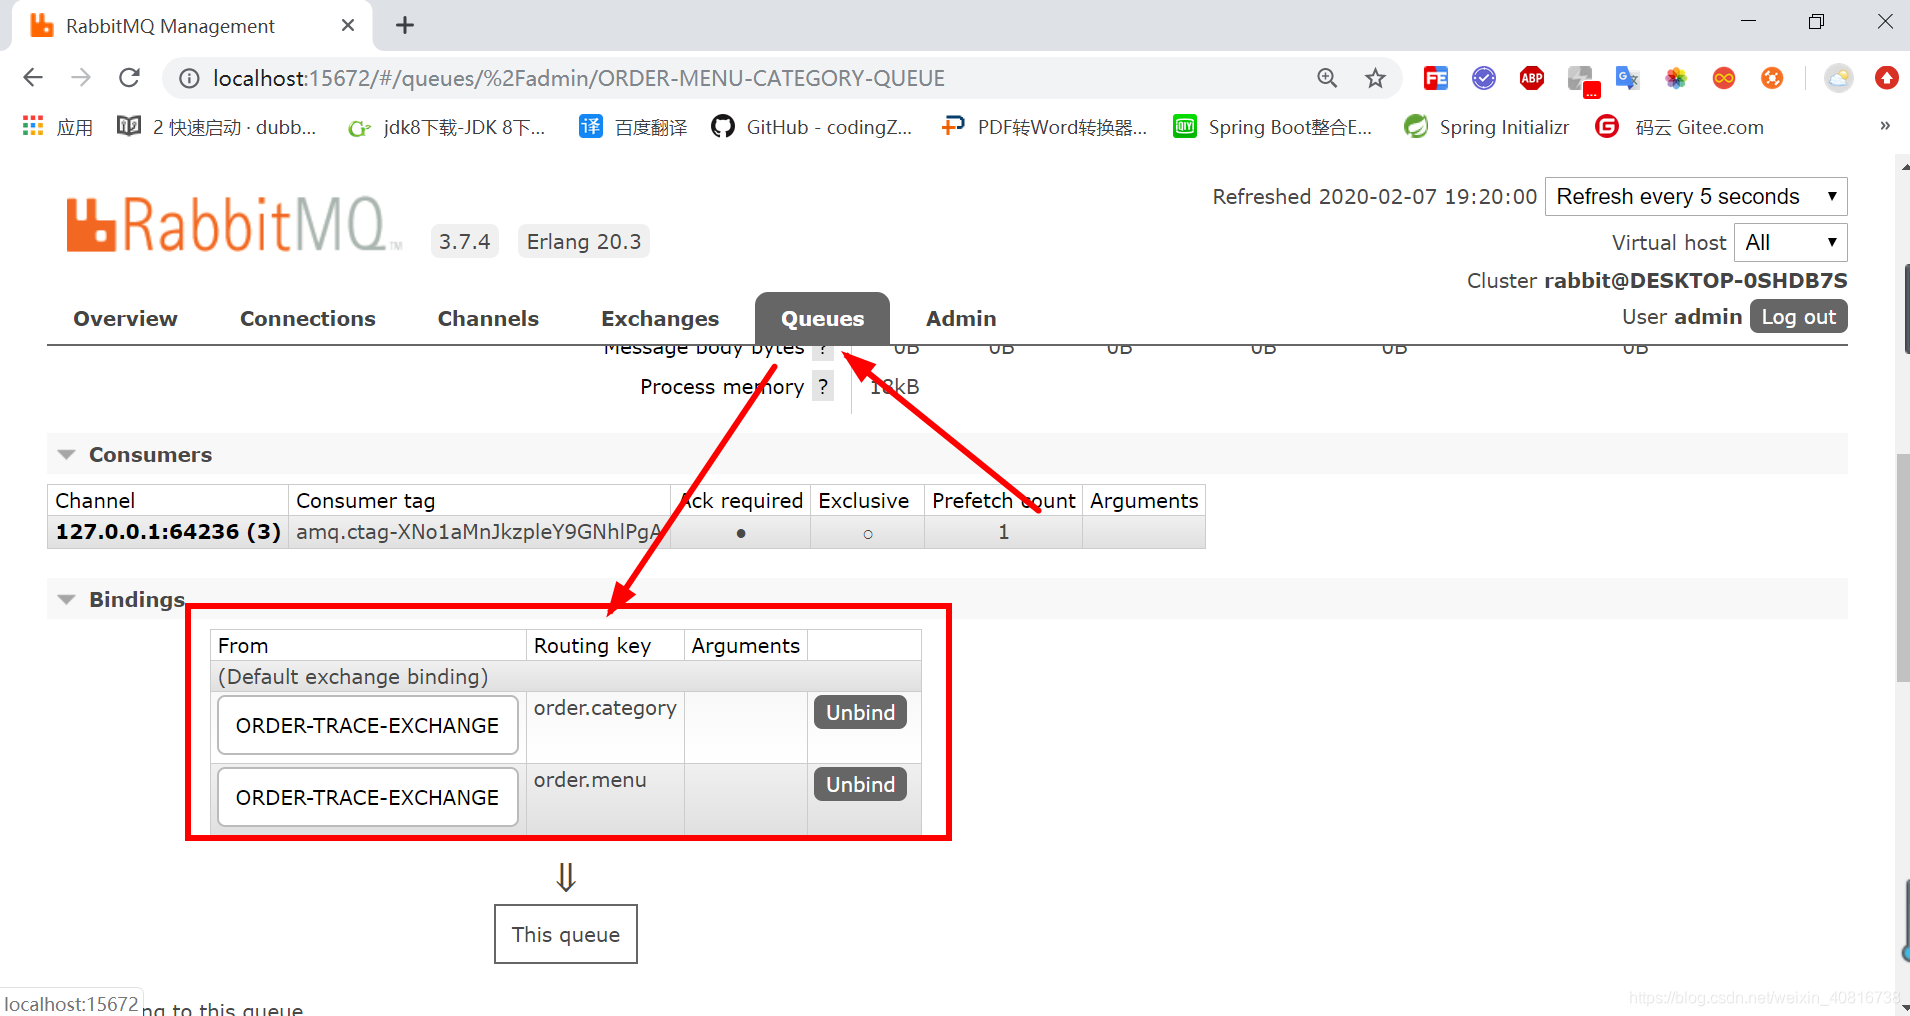Open a new browser tab
The width and height of the screenshot is (1910, 1016).
(405, 25)
